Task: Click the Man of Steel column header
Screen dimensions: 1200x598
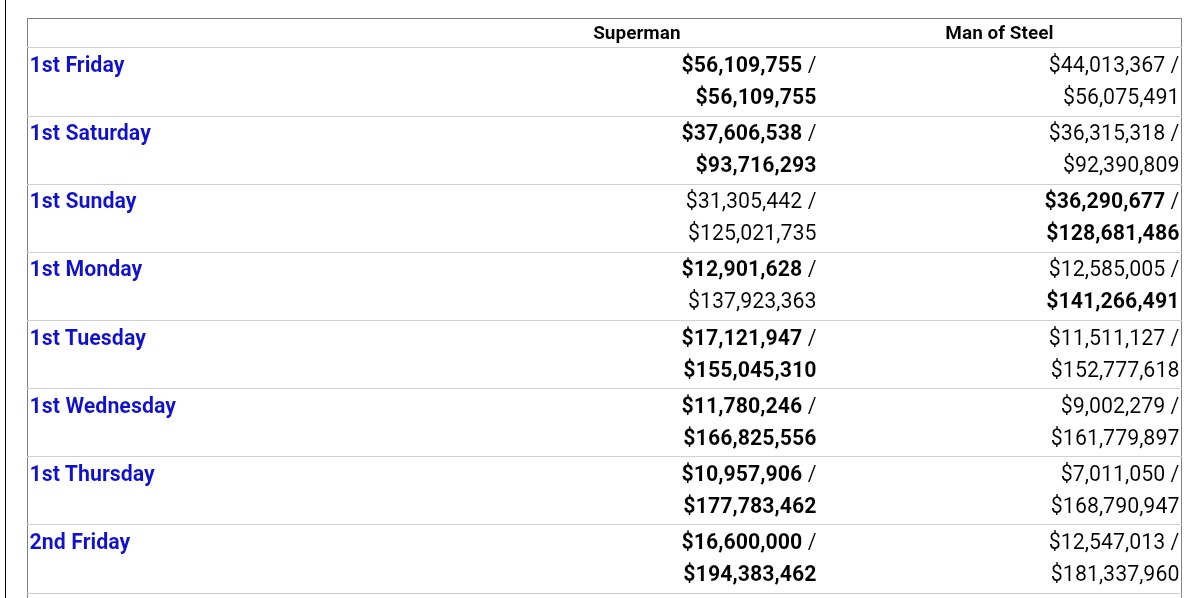Action: pyautogui.click(x=999, y=33)
